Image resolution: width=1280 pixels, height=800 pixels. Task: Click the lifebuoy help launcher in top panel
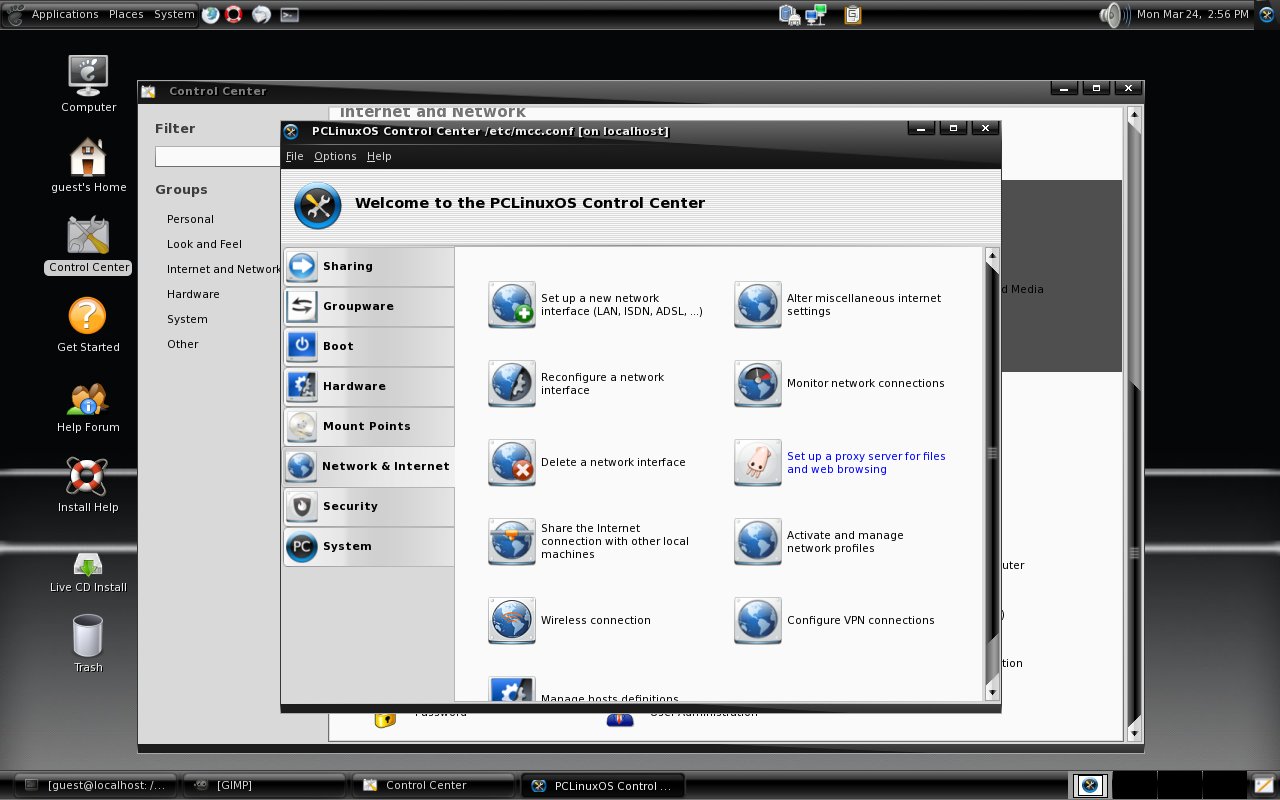click(x=234, y=14)
